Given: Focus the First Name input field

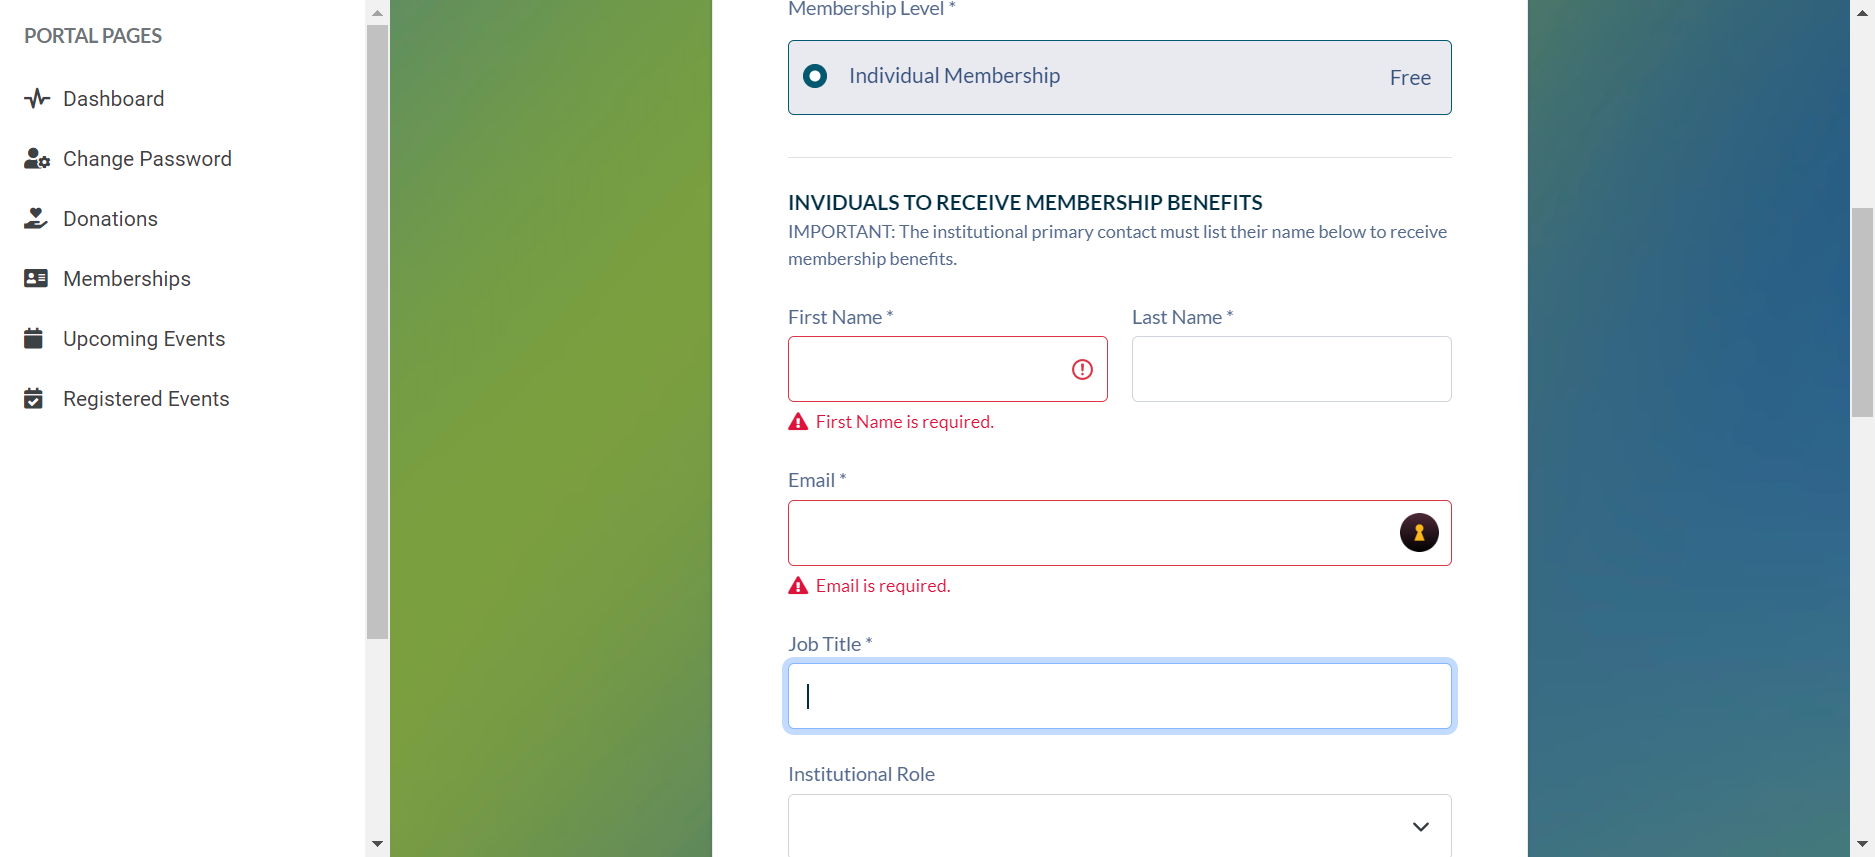Looking at the screenshot, I should click(x=948, y=369).
